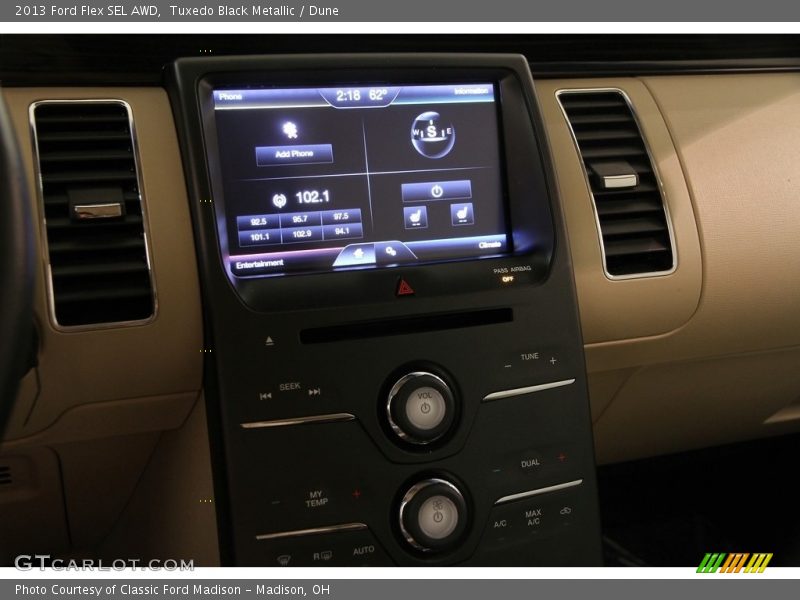
Task: Tap the 102.1 station frequency
Action: pyautogui.click(x=312, y=197)
